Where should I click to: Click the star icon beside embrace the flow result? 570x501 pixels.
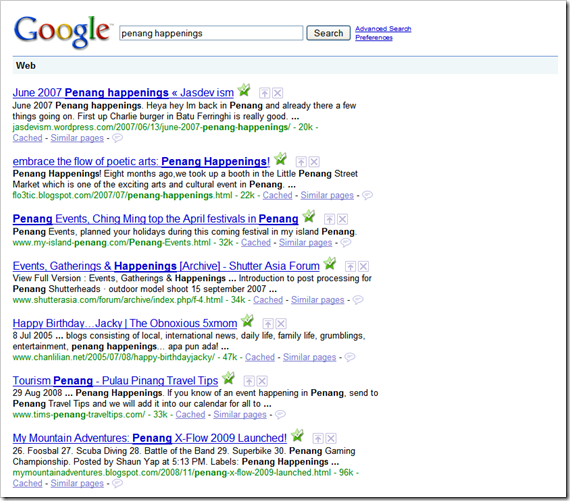pos(280,159)
